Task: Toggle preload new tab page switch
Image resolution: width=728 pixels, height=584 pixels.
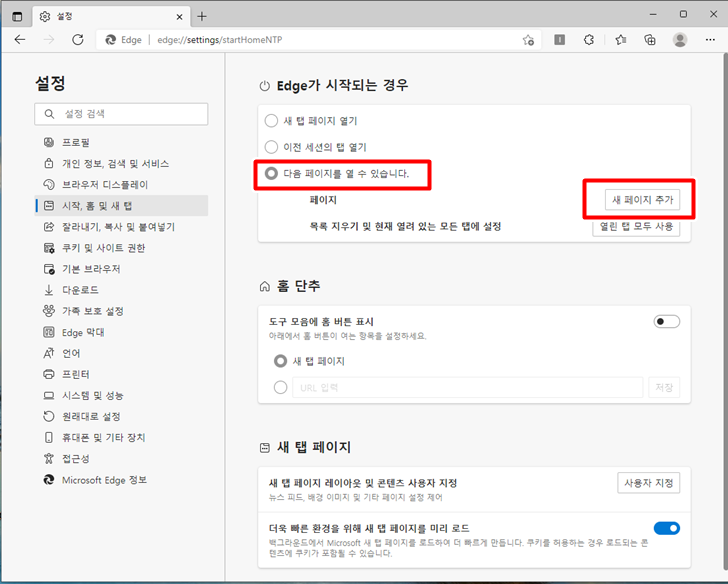Action: 667,528
